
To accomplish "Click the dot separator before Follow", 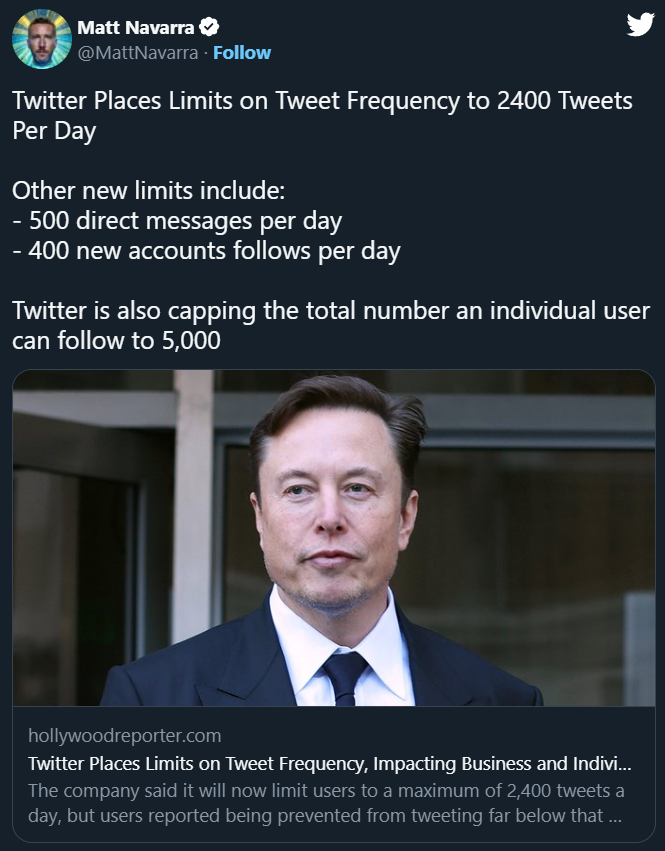I will click(x=206, y=53).
